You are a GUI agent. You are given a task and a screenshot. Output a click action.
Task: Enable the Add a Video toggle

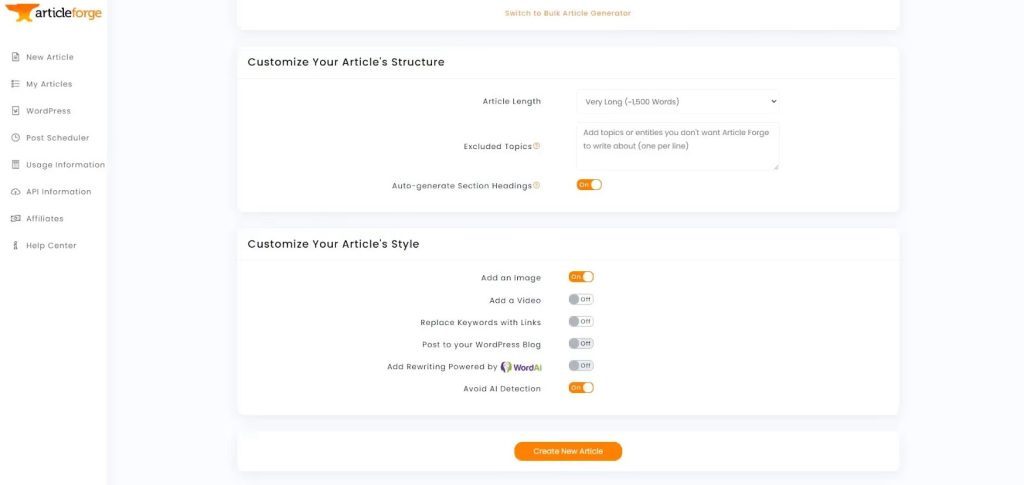(x=581, y=300)
